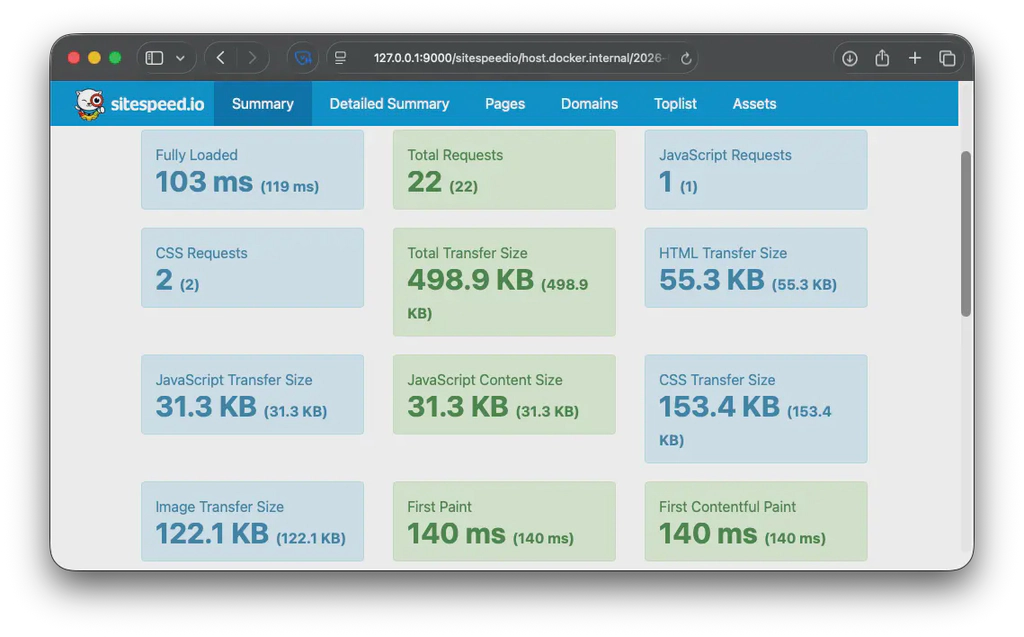
Task: Click the Share icon
Action: [x=882, y=58]
